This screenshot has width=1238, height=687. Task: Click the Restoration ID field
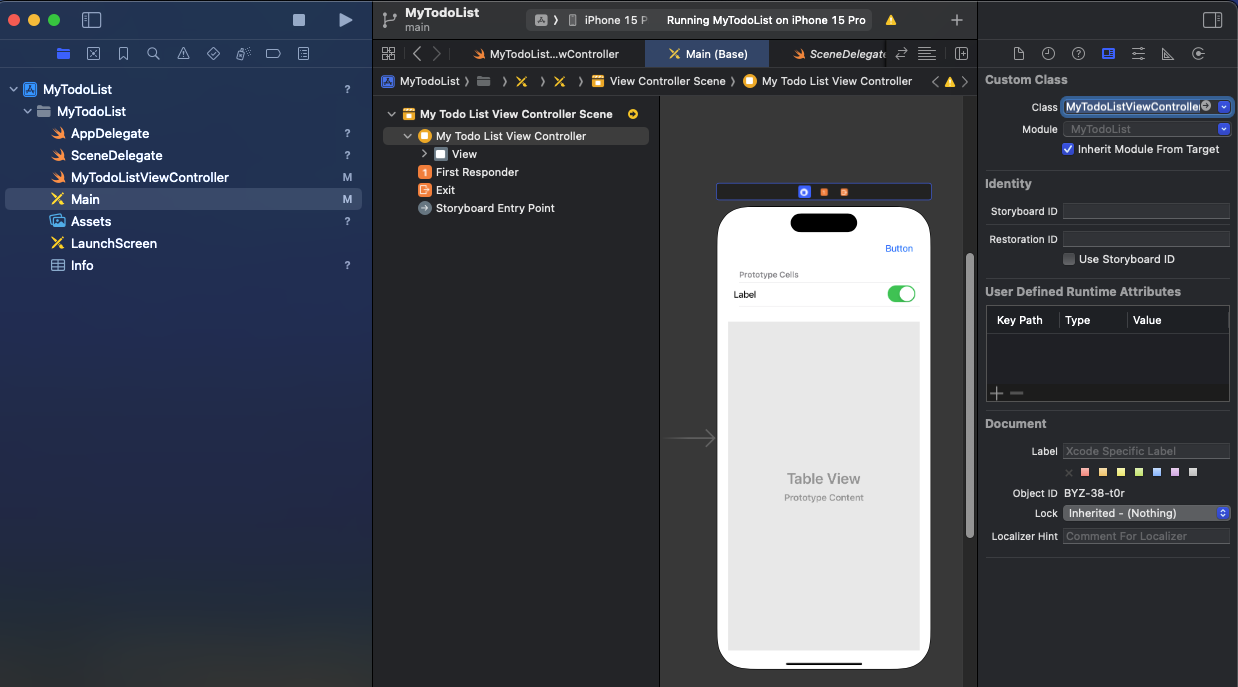(x=1146, y=239)
